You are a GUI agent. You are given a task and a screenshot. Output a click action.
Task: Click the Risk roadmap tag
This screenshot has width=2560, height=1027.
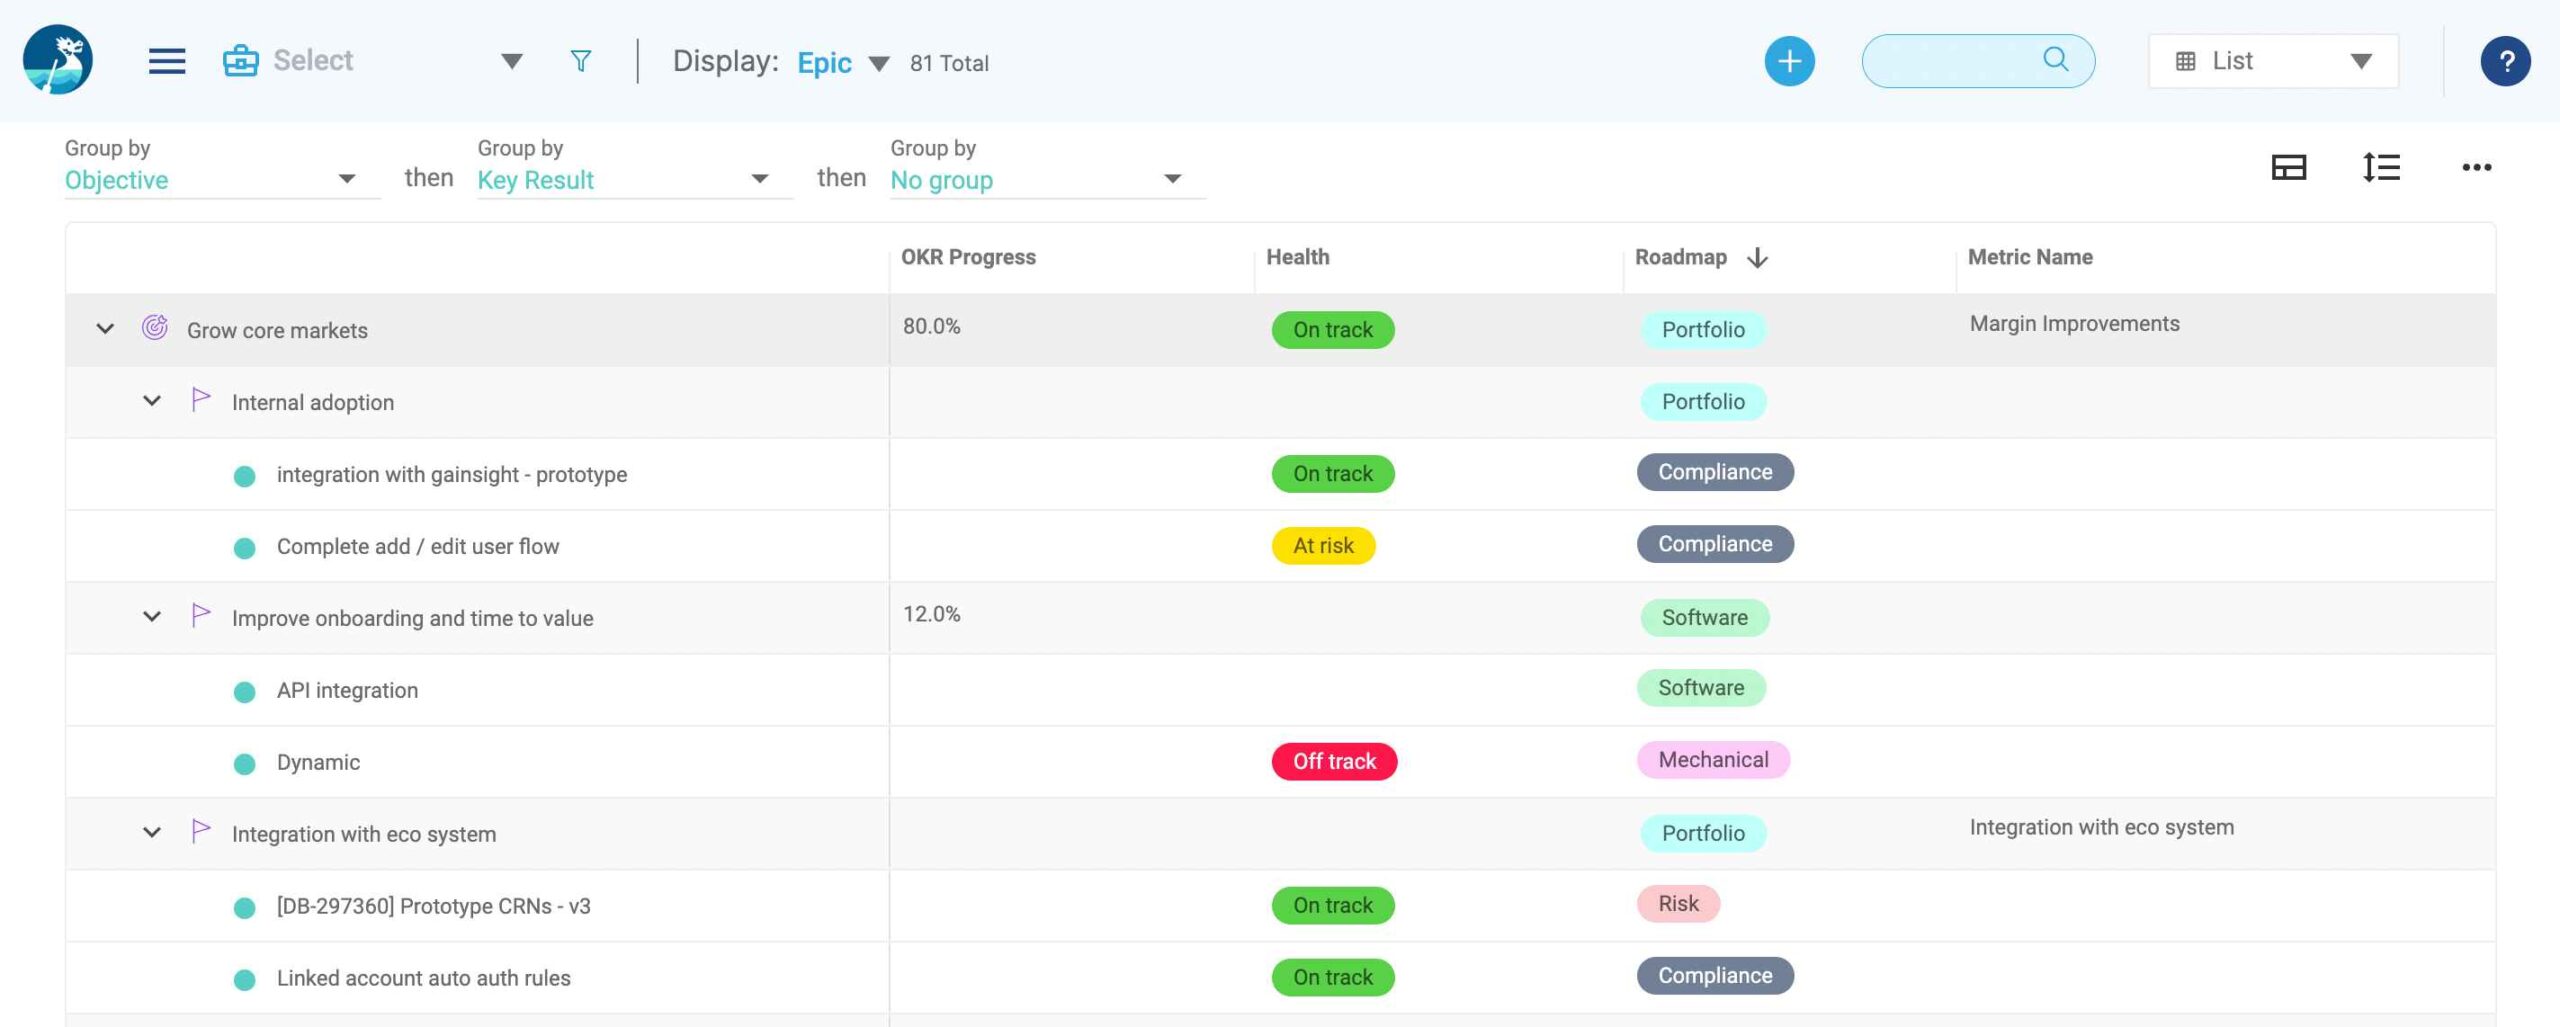(1678, 904)
